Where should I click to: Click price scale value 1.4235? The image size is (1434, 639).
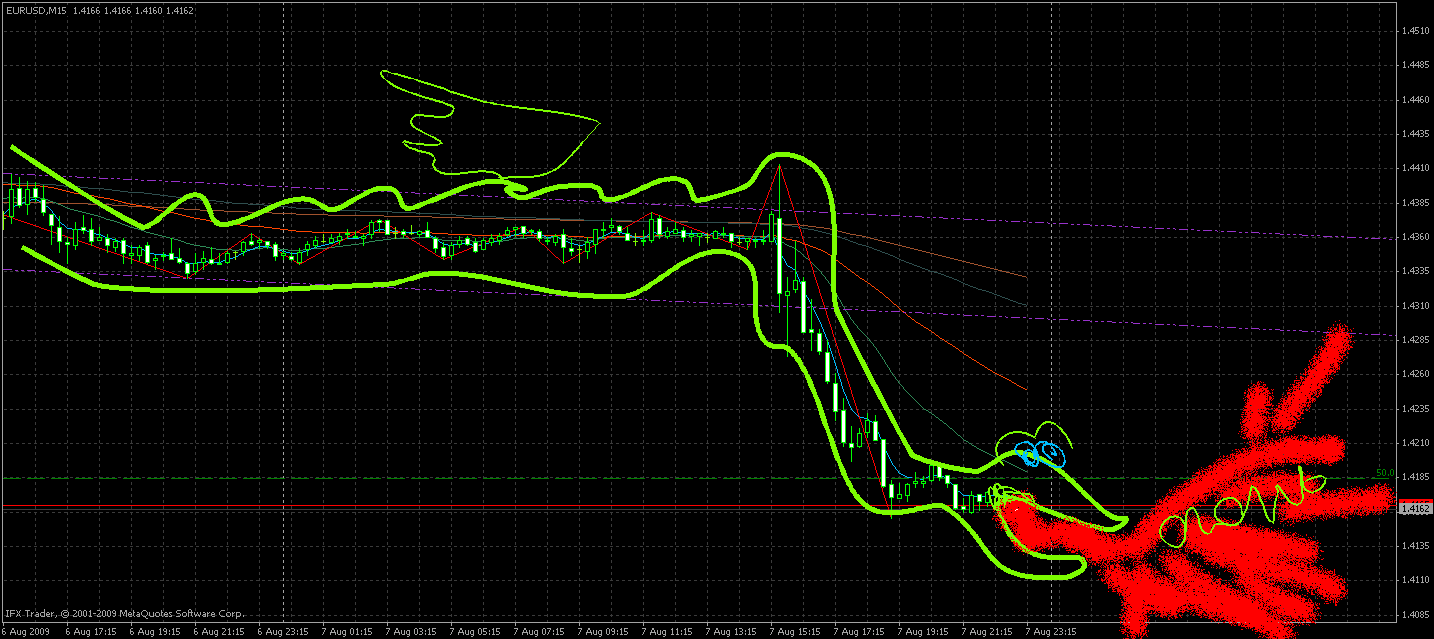pos(1415,408)
